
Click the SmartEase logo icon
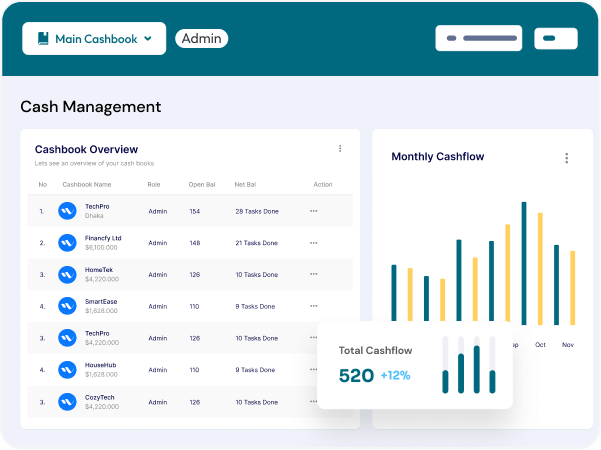coord(68,306)
